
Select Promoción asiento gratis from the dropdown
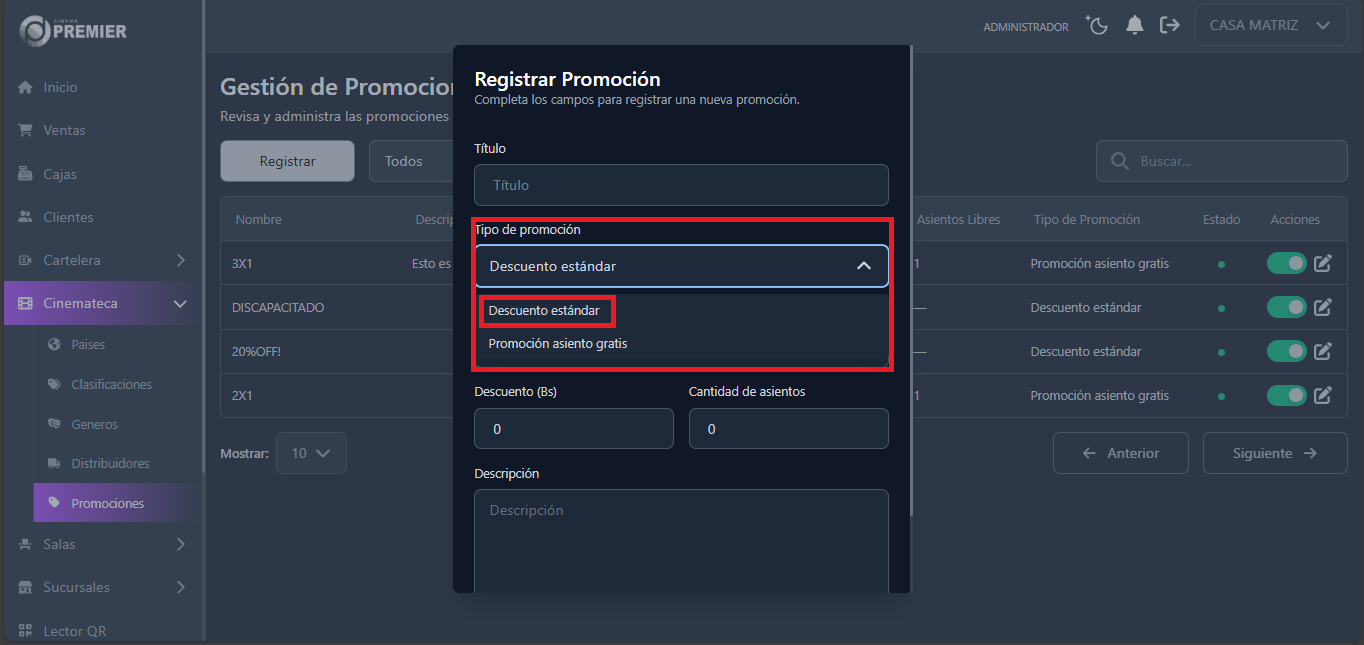coord(556,343)
